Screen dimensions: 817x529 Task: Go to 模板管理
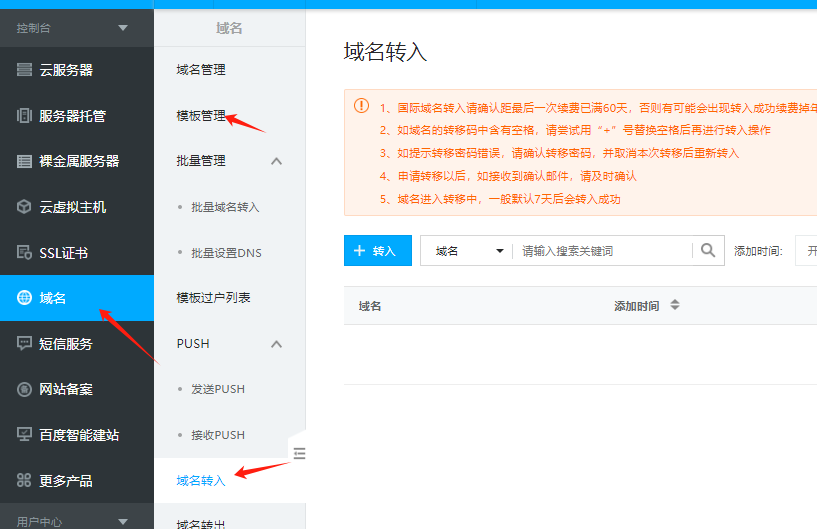tap(201, 116)
